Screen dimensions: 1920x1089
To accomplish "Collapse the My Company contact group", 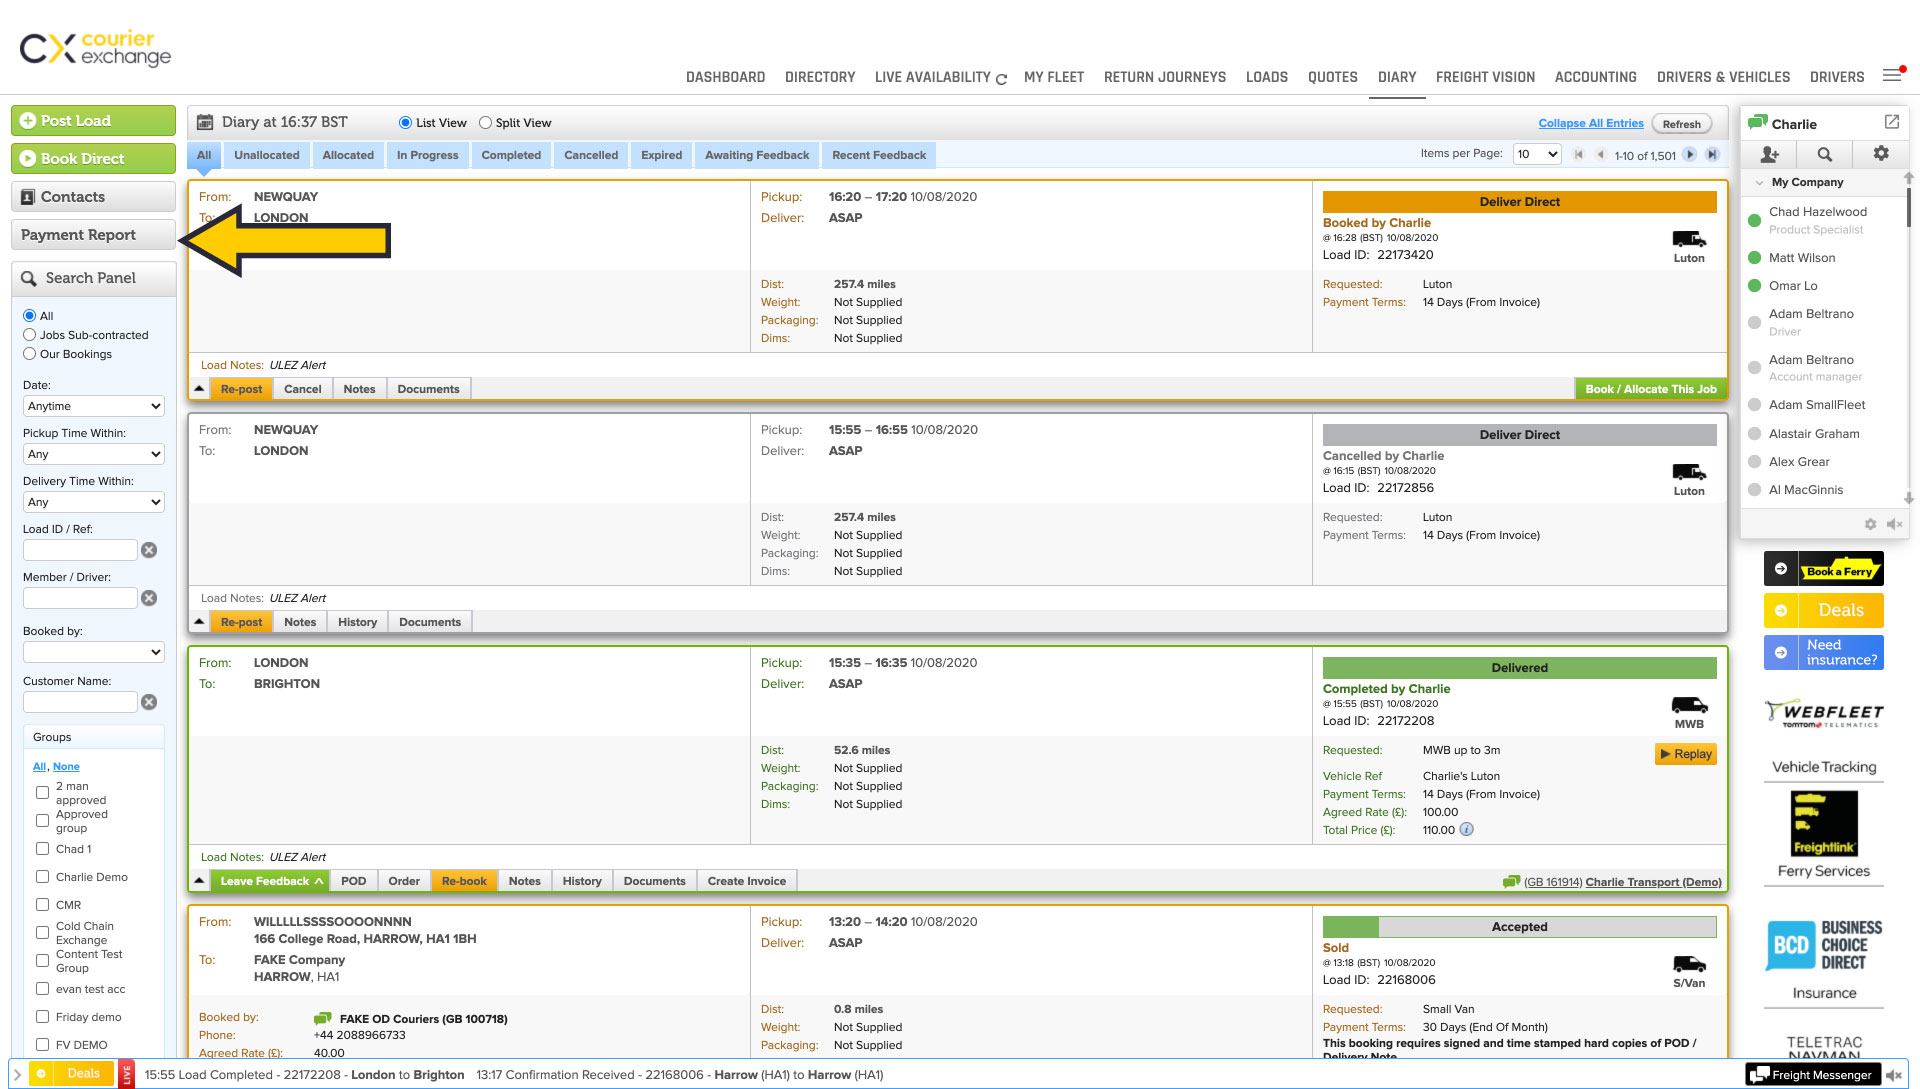I will [1759, 182].
